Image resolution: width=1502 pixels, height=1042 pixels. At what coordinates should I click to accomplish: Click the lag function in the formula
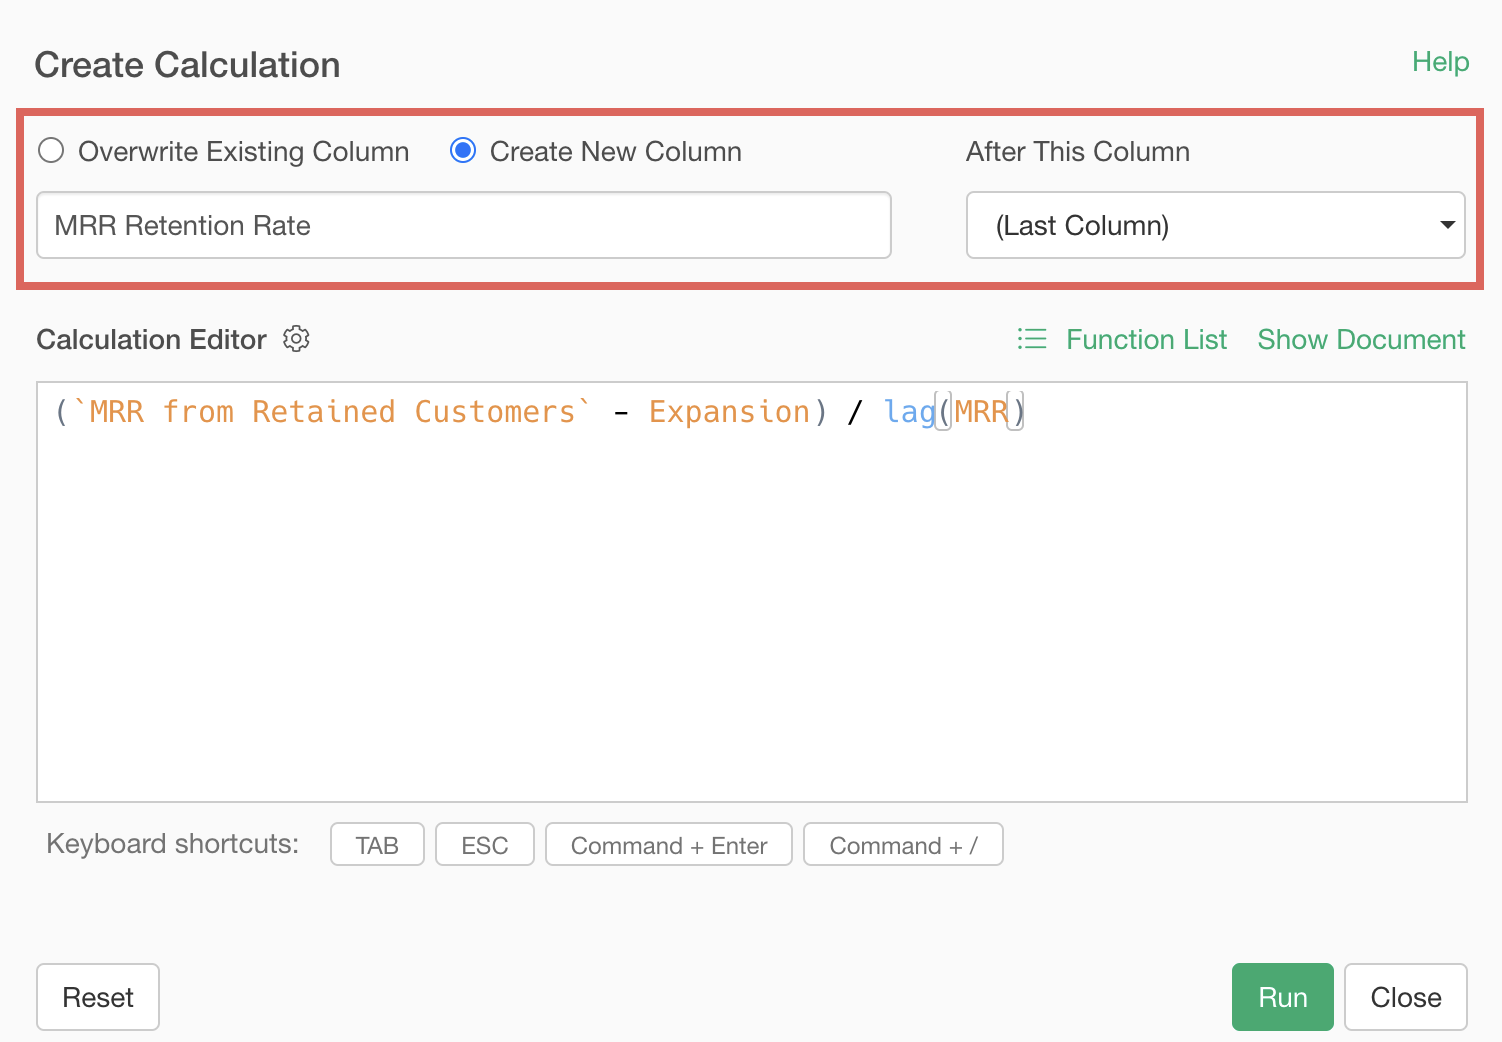(908, 412)
